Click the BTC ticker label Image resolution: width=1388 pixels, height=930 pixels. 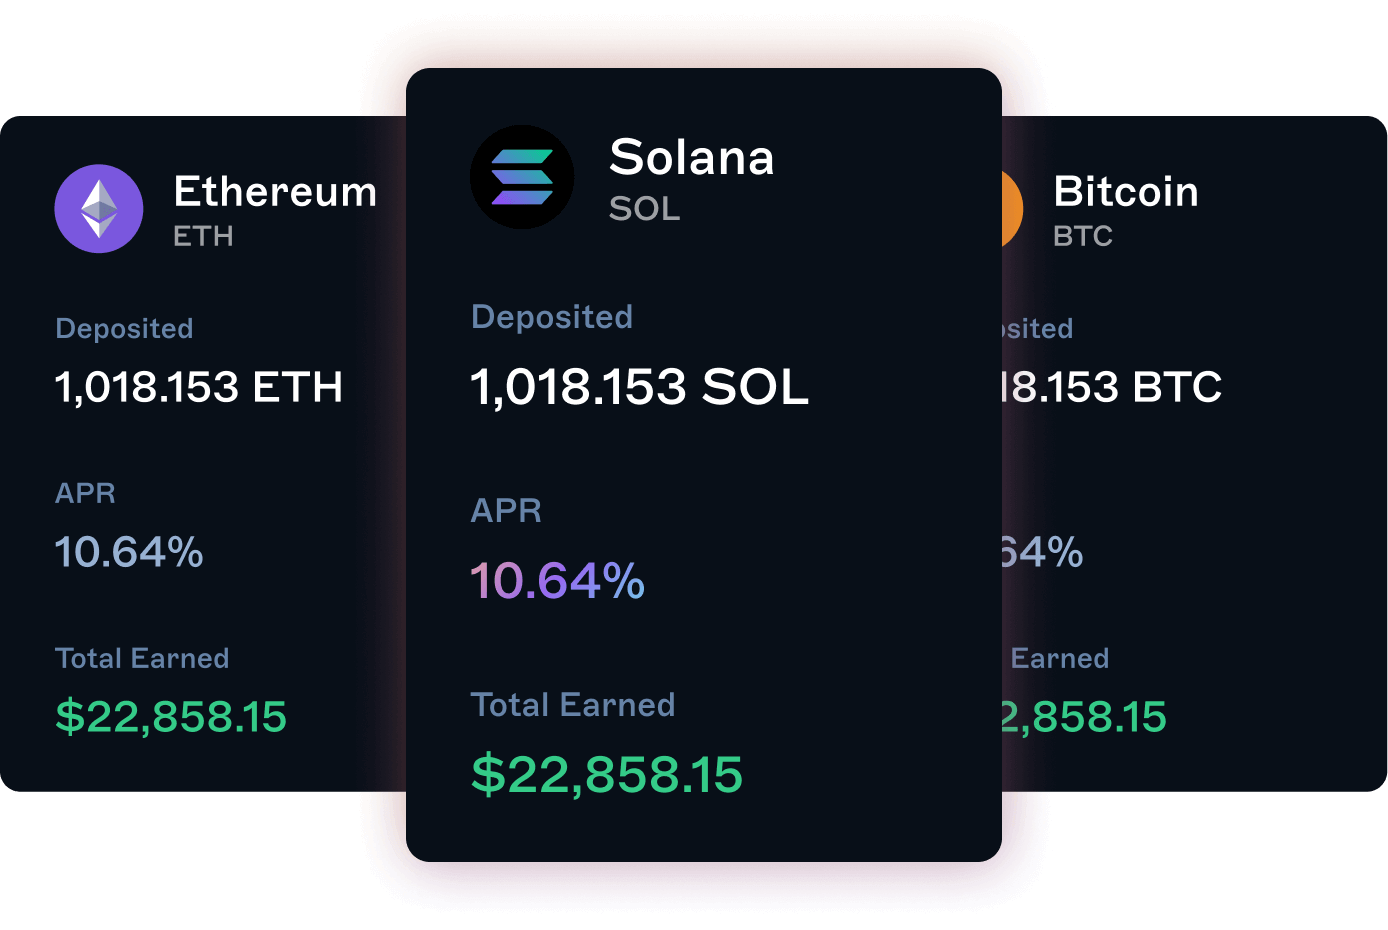pyautogui.click(x=1083, y=236)
